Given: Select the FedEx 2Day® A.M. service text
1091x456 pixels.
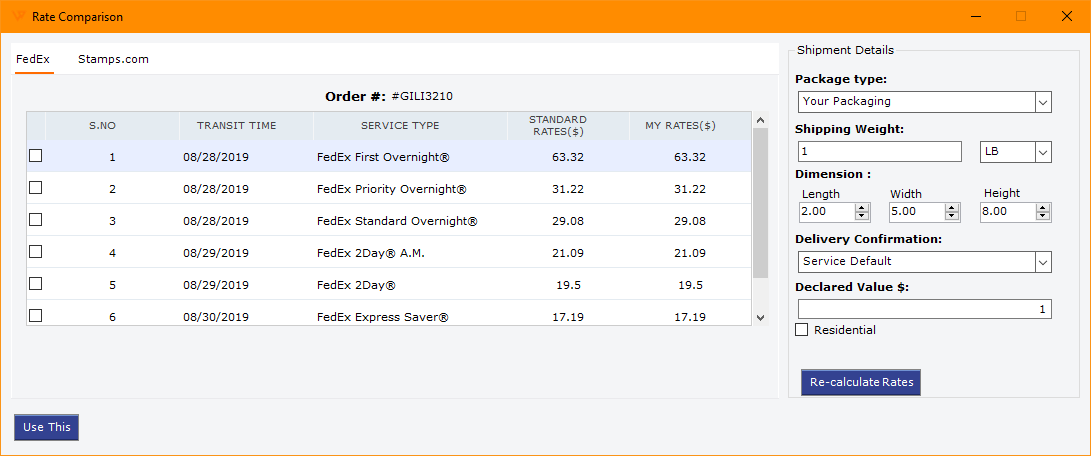Looking at the screenshot, I should (x=371, y=253).
